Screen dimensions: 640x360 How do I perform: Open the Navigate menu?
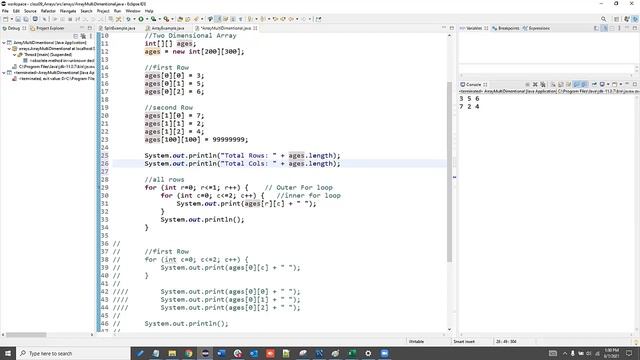(x=68, y=11)
